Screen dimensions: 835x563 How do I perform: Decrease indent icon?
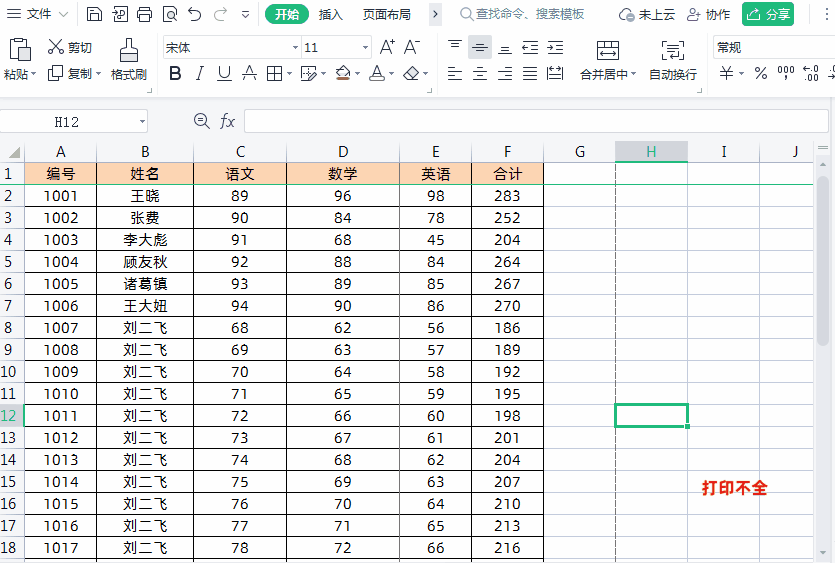click(530, 47)
